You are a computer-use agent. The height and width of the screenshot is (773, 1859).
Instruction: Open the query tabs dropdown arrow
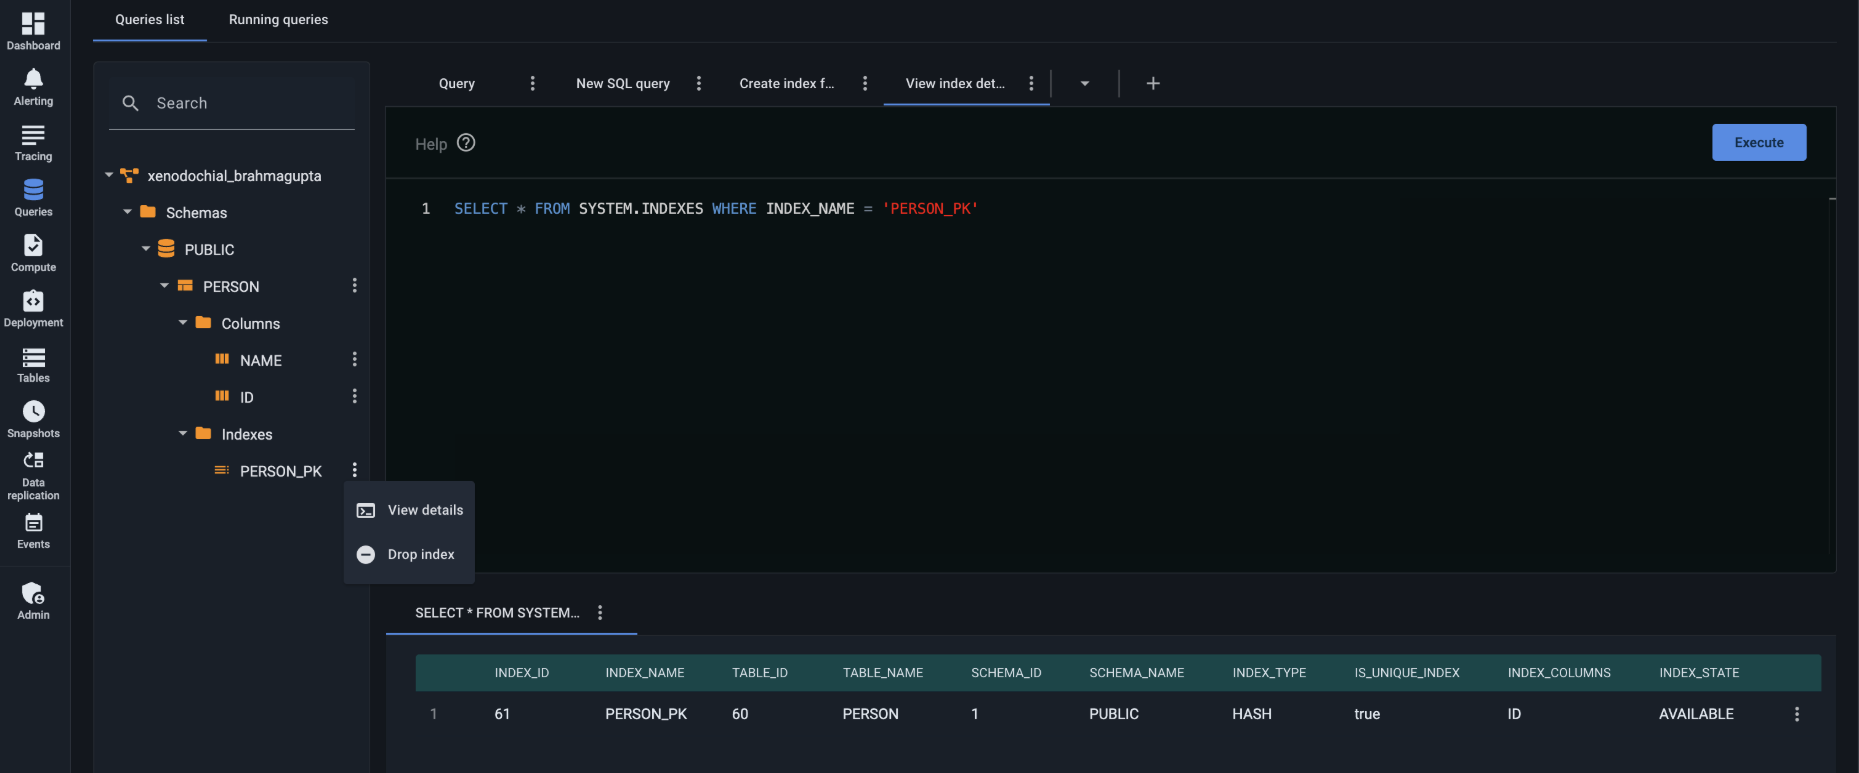1085,83
